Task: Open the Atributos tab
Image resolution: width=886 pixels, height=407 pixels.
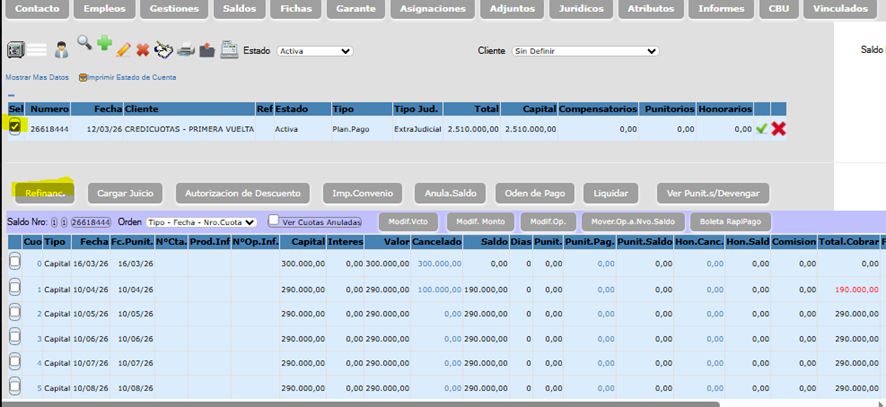Action: pos(651,9)
